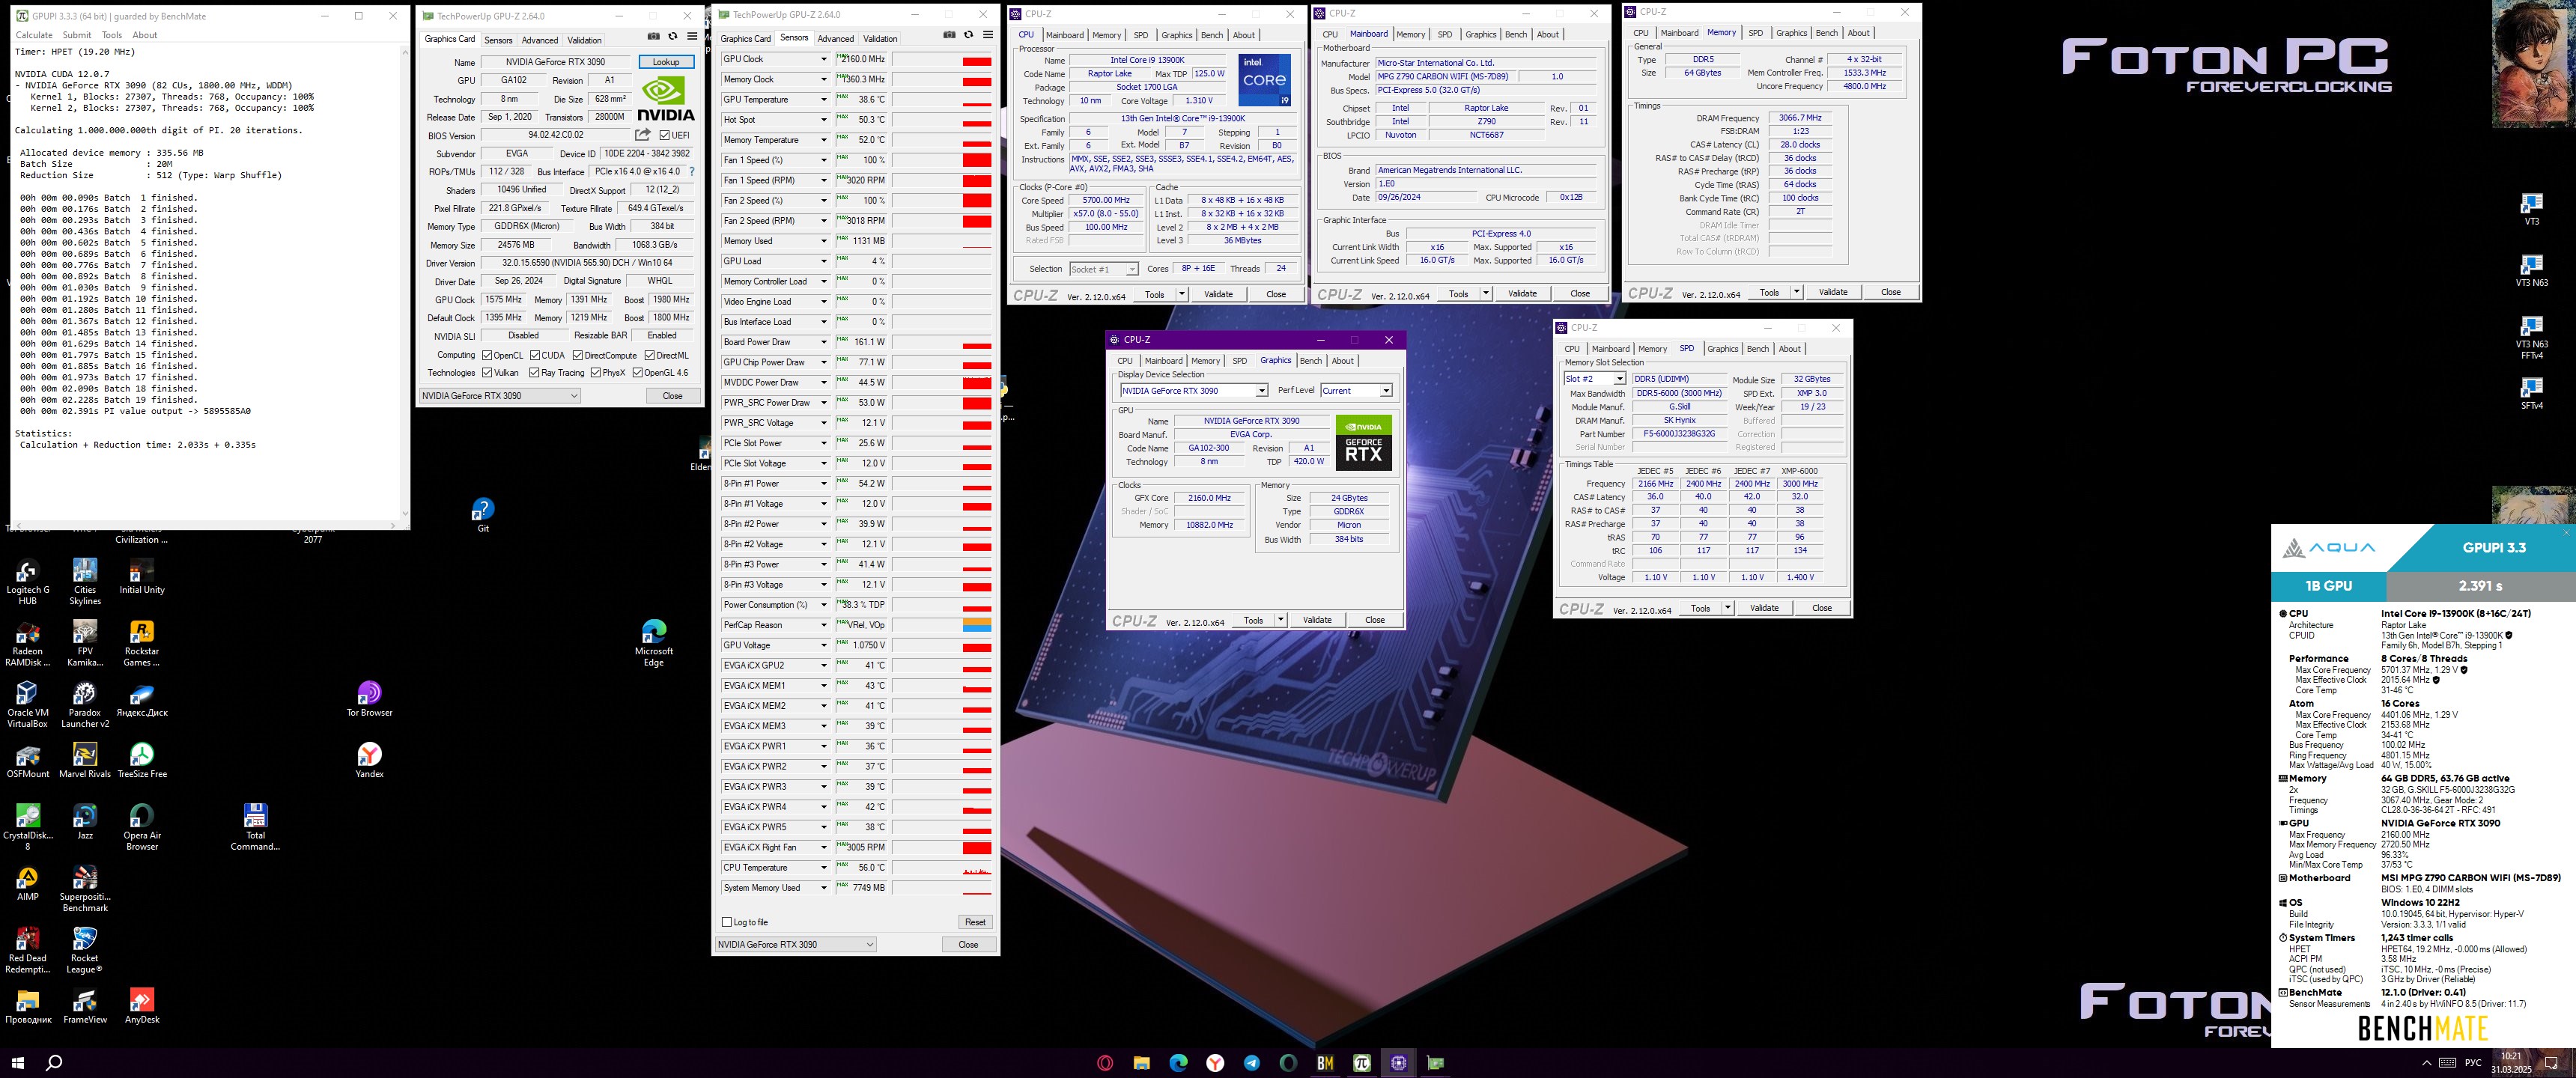Open Rocket League desktop shortcut
This screenshot has height=1078, width=2576.
pos(85,950)
